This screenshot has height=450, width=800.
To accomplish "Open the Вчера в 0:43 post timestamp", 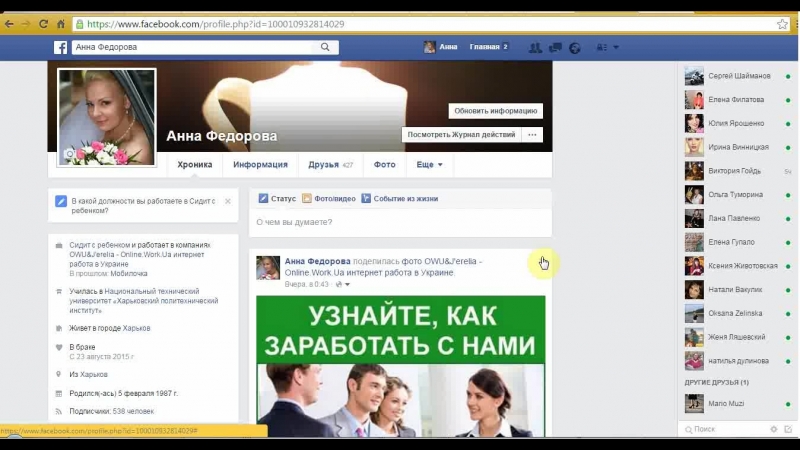I will click(307, 284).
